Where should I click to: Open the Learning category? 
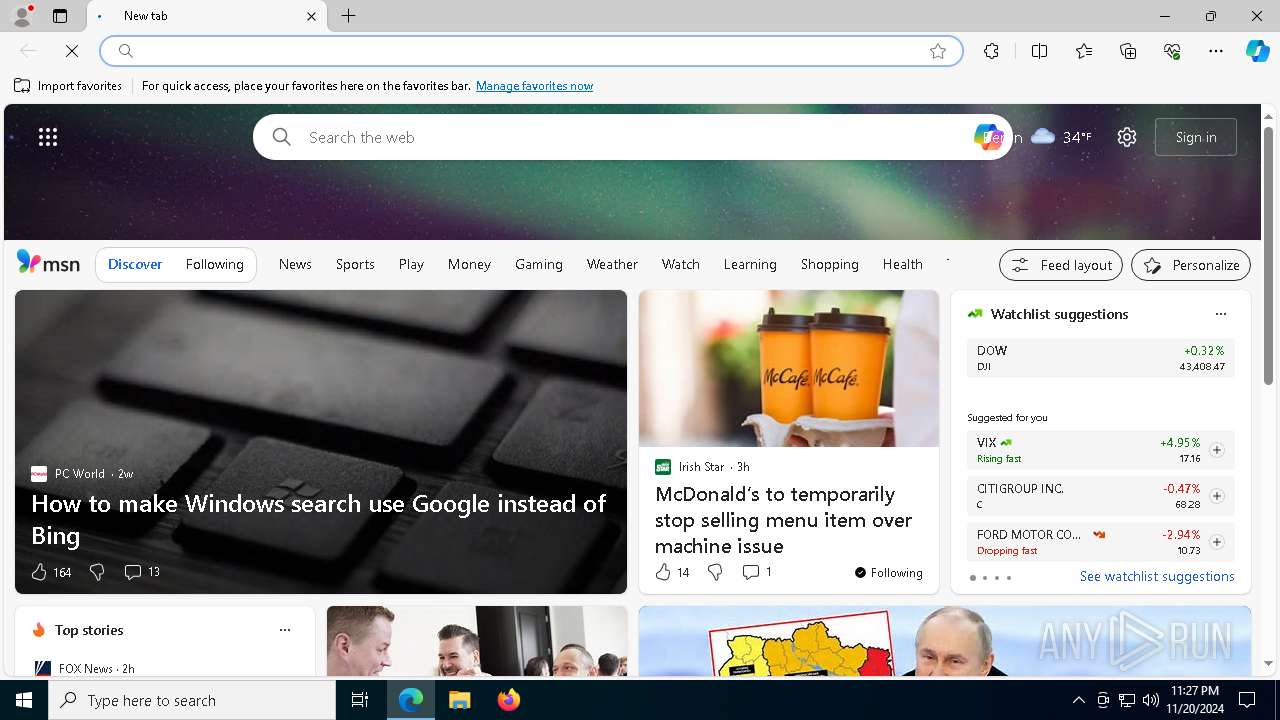(x=750, y=264)
